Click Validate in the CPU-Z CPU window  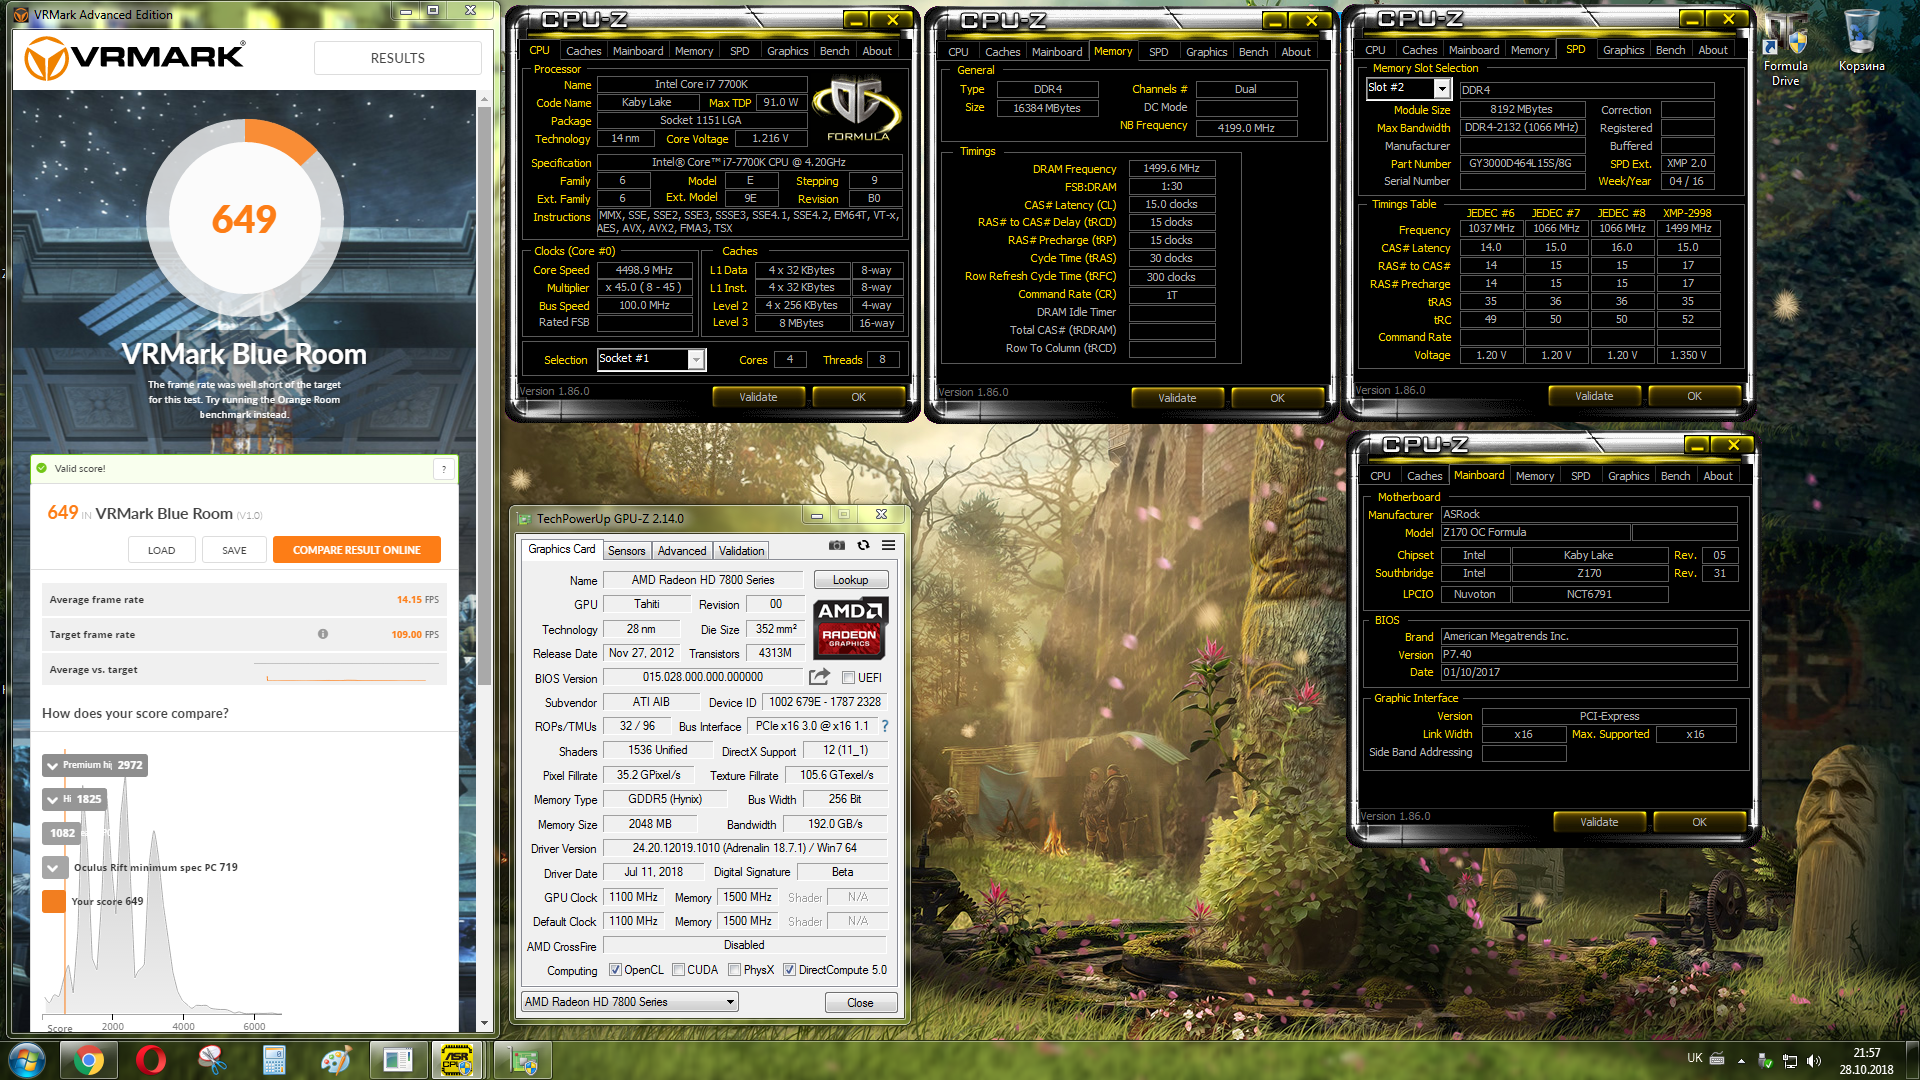[x=758, y=397]
